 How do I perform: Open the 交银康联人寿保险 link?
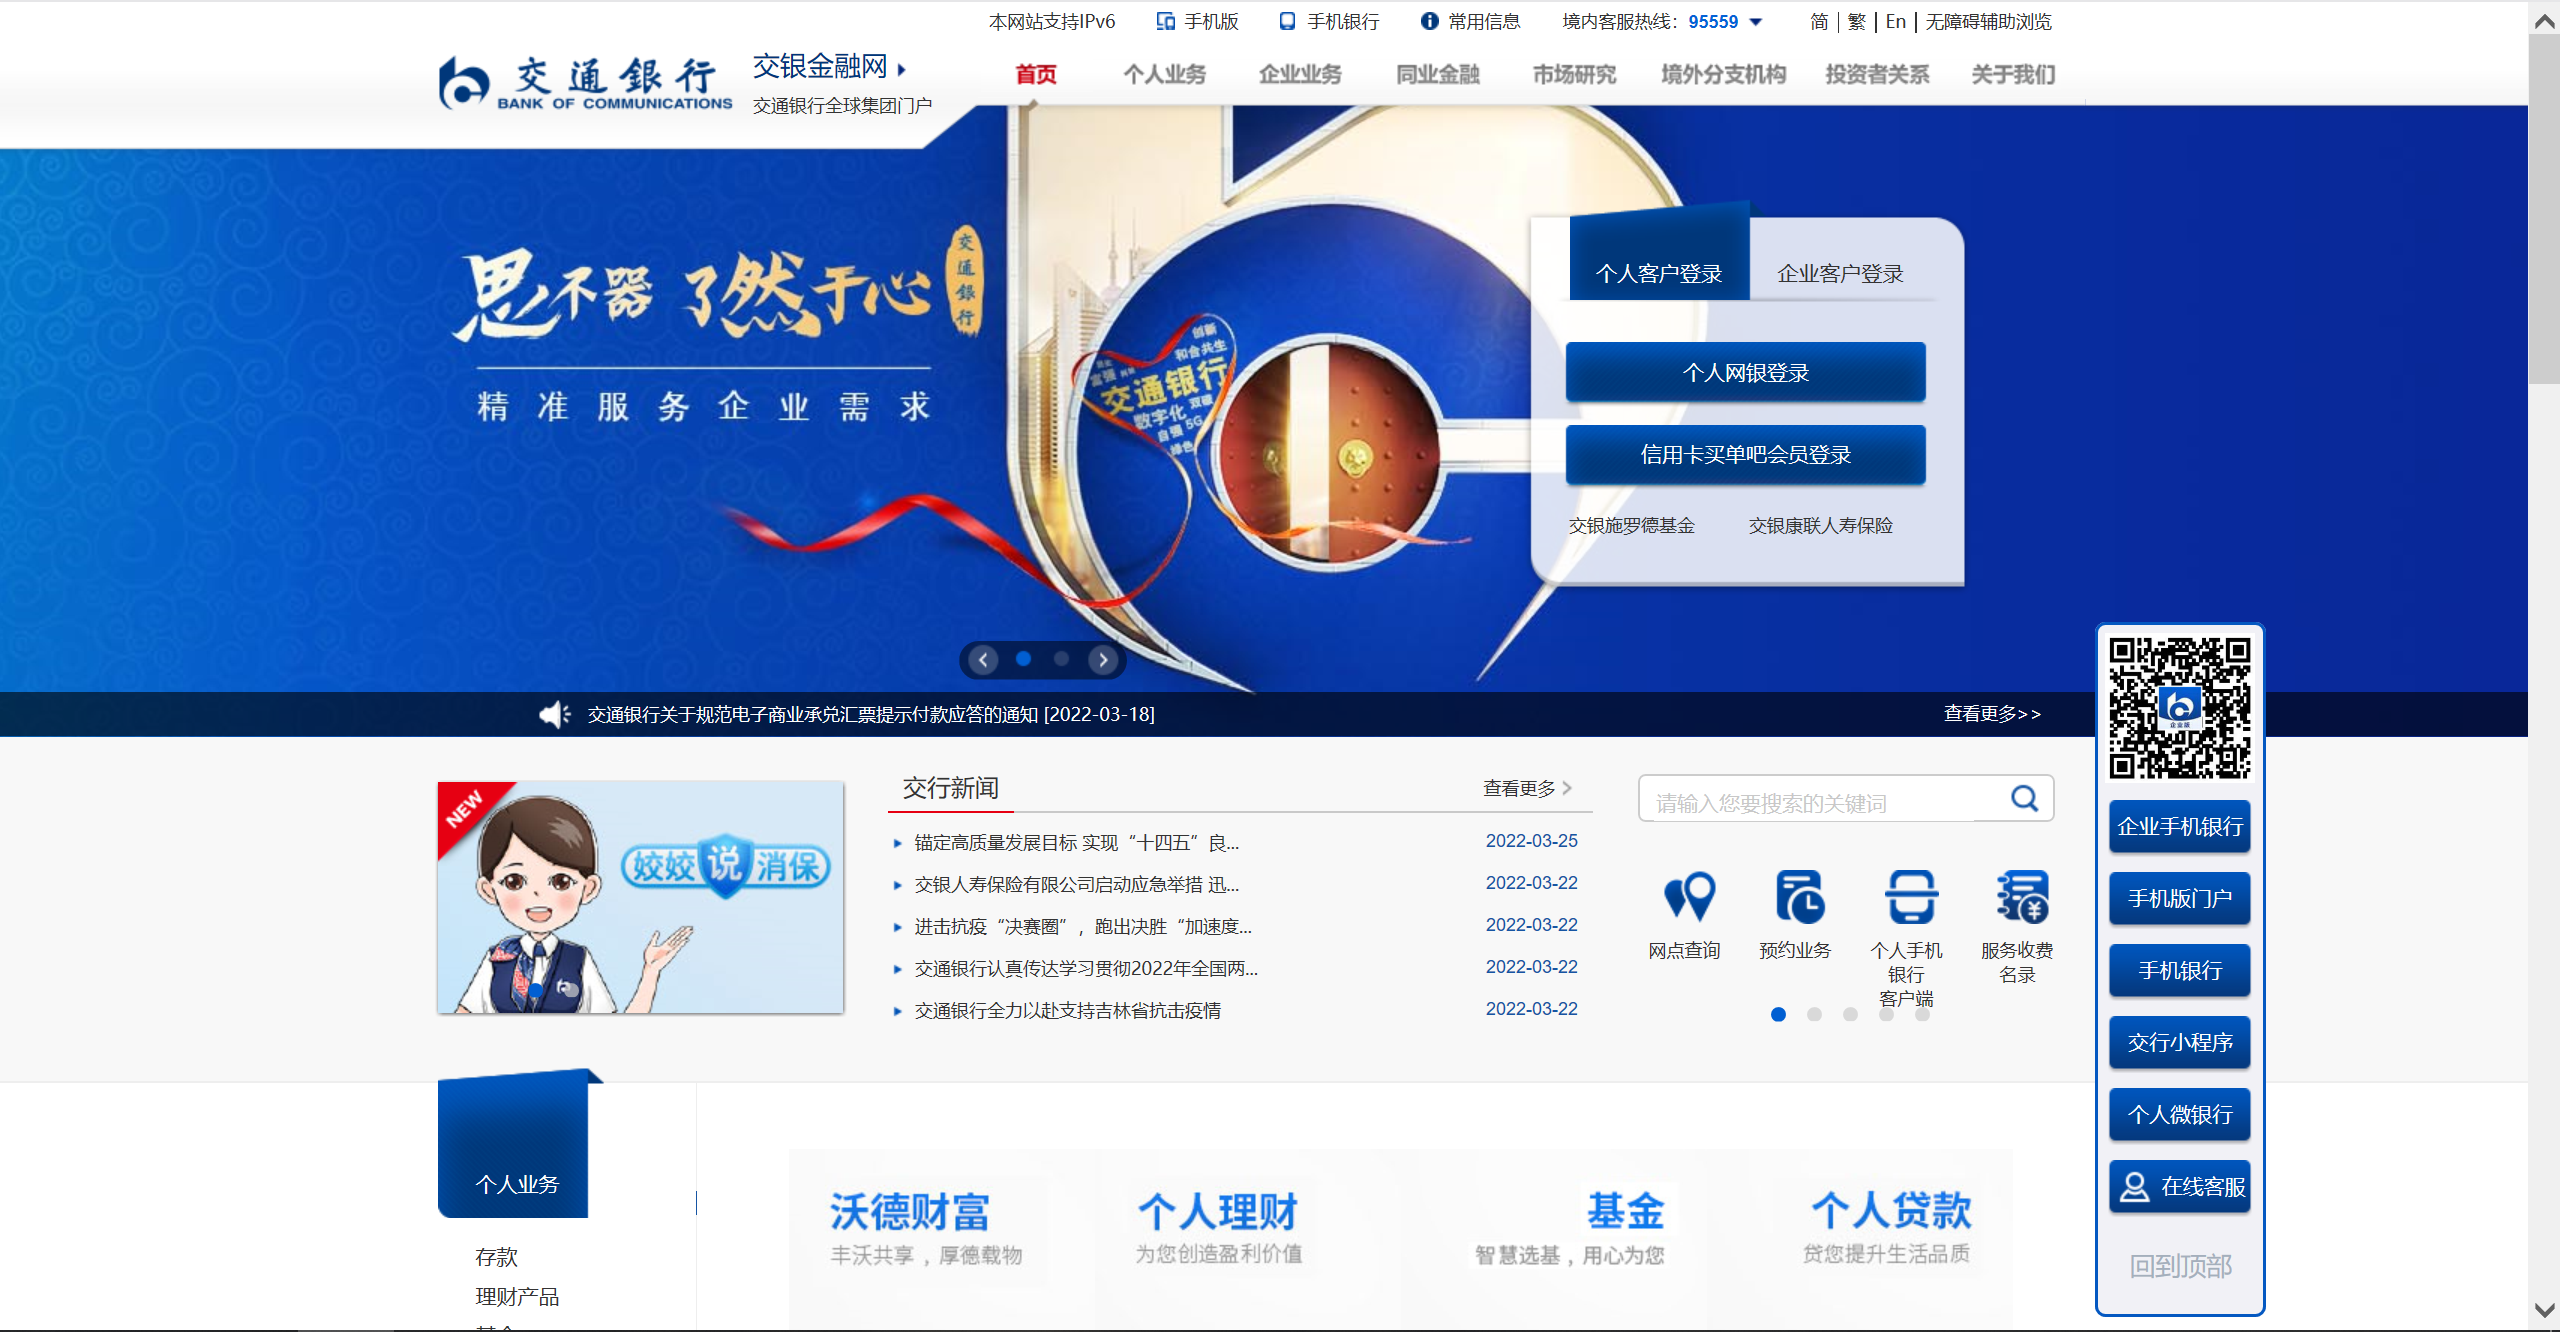[x=1820, y=525]
